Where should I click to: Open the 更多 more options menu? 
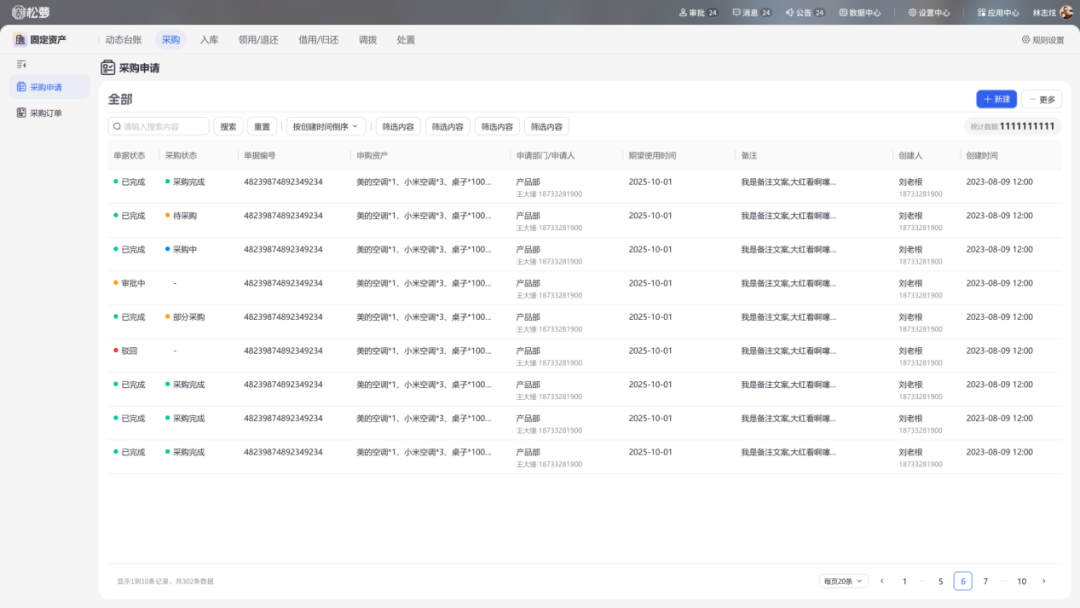[x=1041, y=99]
